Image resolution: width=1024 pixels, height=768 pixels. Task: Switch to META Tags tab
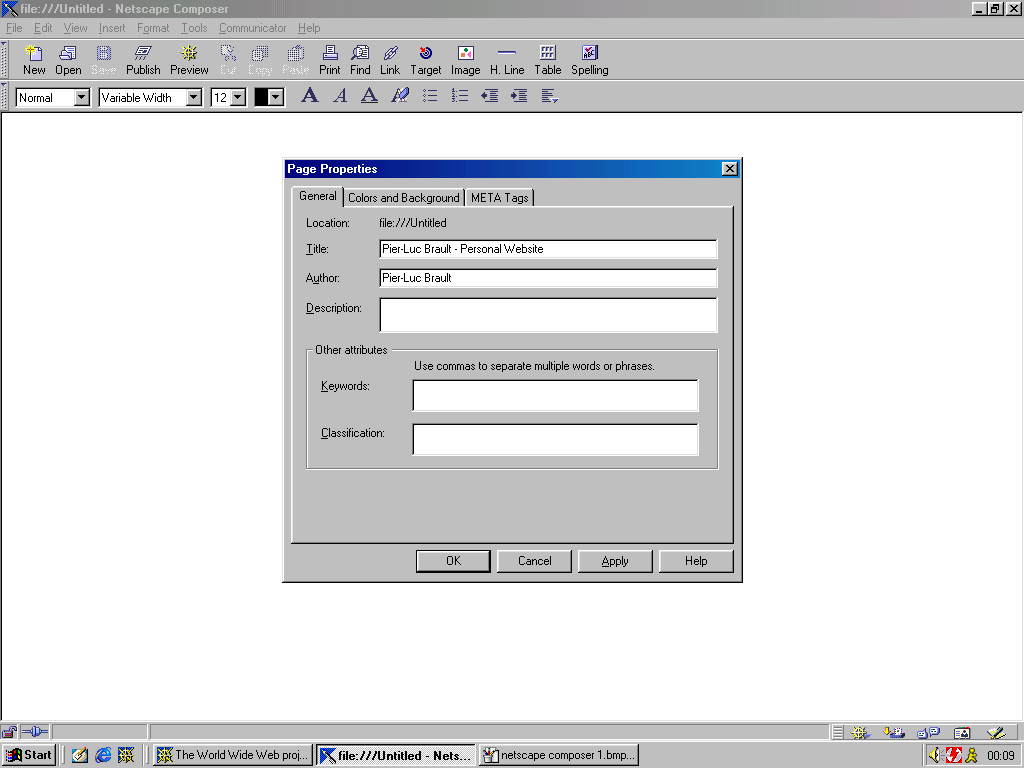[x=500, y=198]
